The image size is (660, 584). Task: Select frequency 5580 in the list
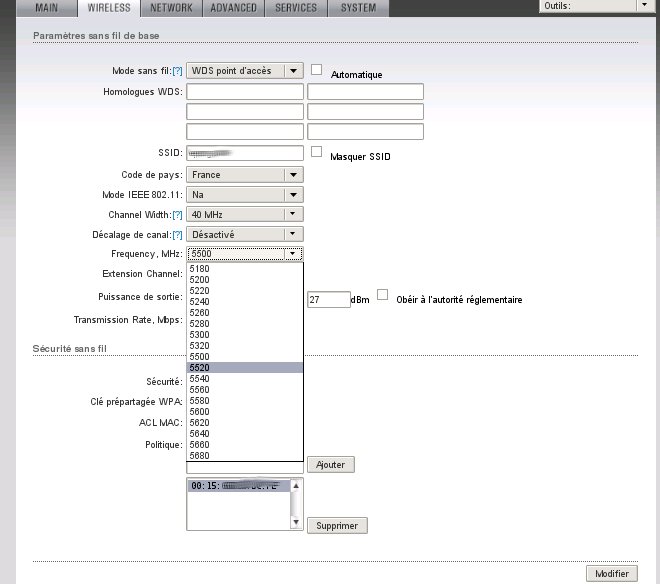tap(245, 400)
